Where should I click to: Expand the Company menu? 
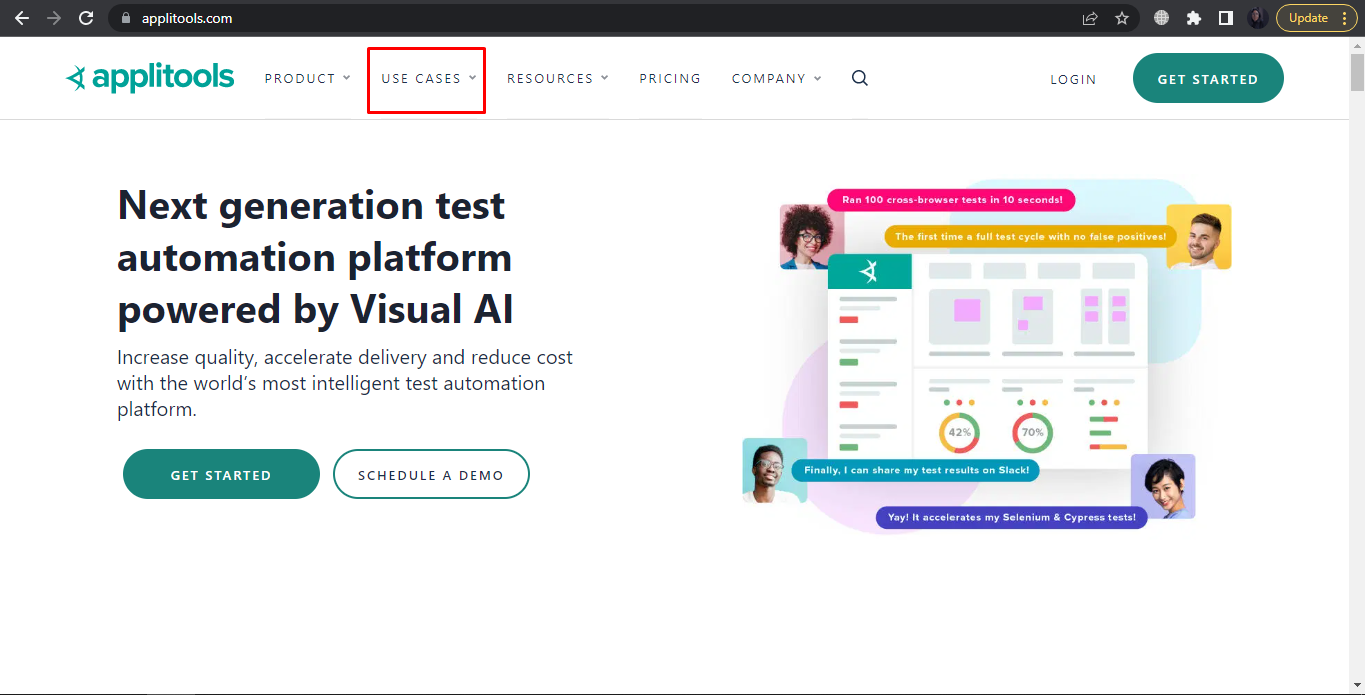click(777, 78)
